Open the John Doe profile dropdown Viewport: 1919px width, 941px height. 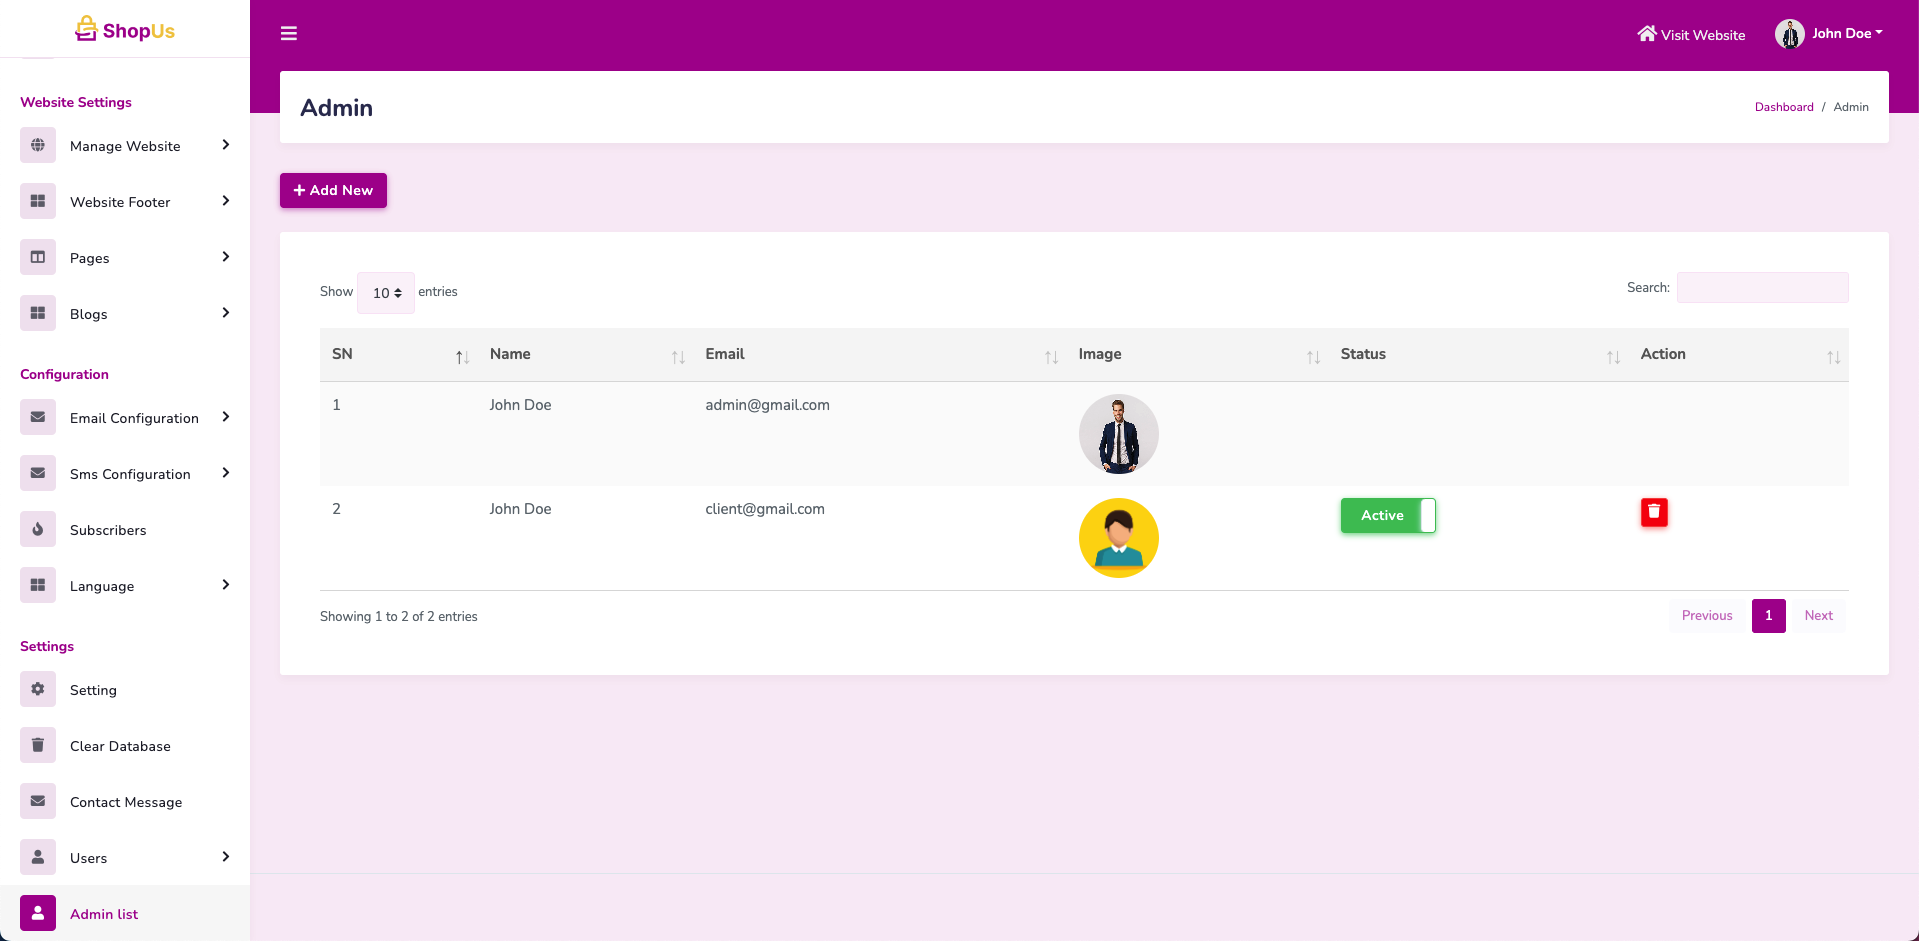1829,34
